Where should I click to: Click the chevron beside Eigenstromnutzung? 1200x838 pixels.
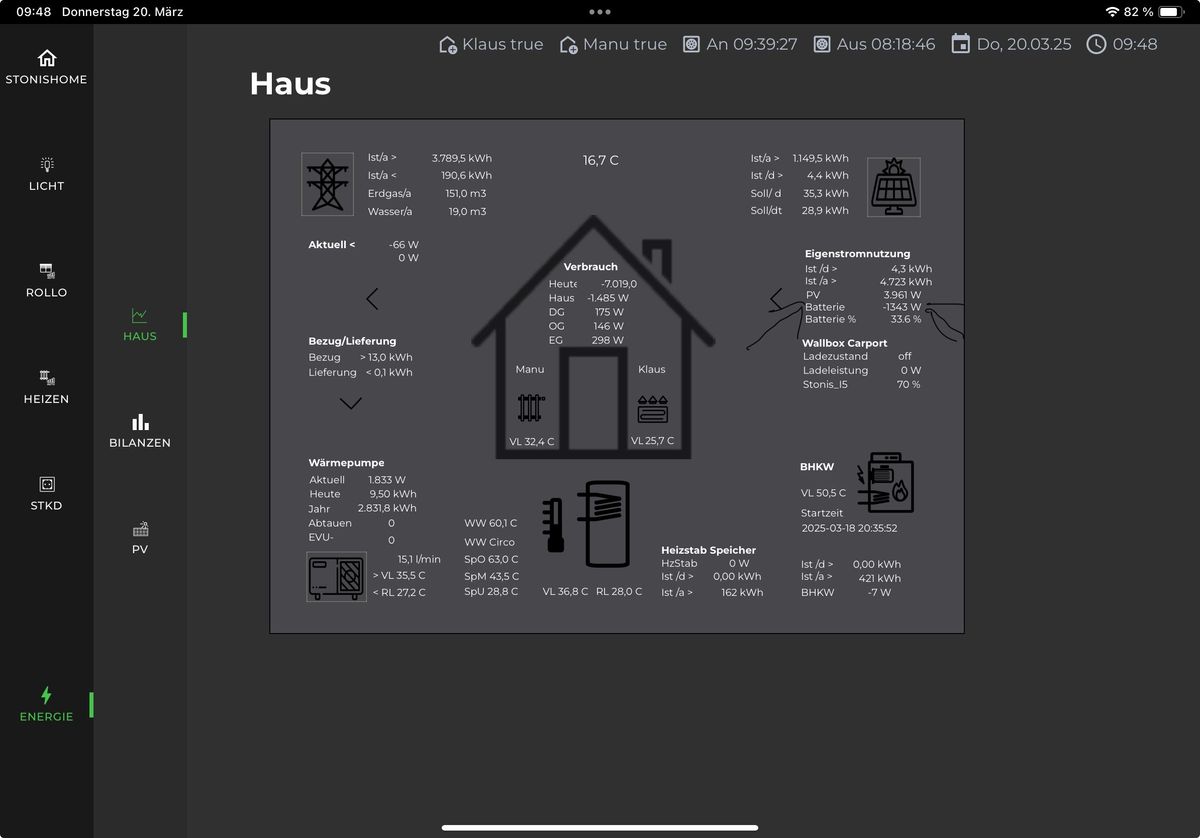pos(776,298)
